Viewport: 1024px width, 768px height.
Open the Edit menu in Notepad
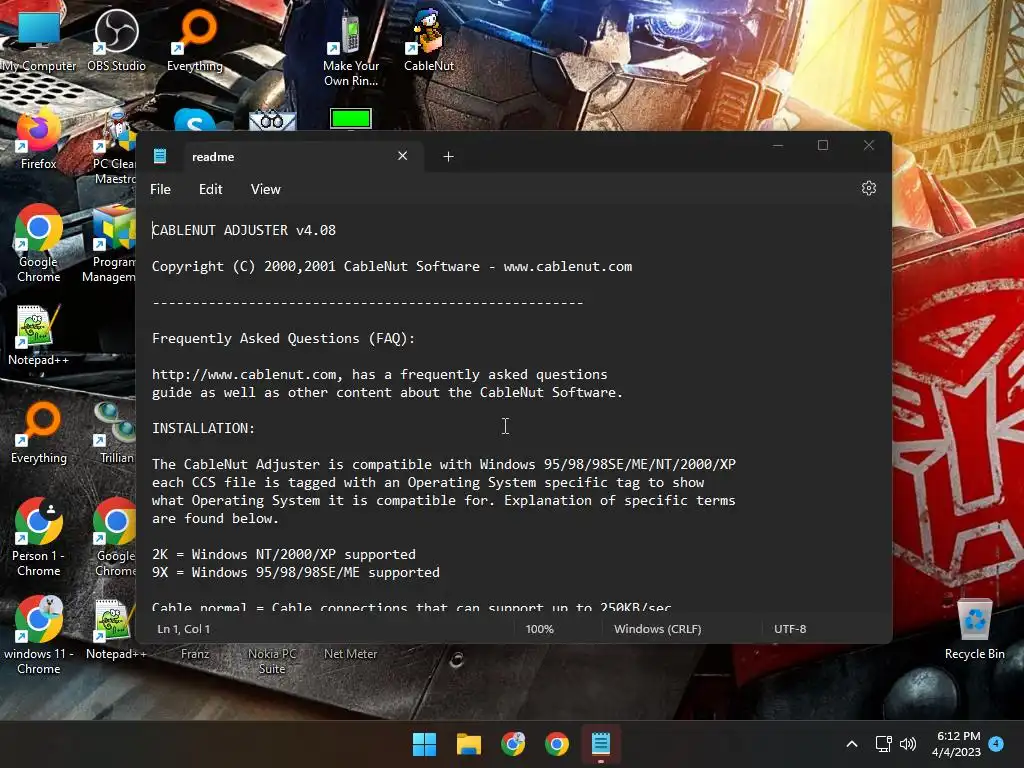[x=210, y=189]
